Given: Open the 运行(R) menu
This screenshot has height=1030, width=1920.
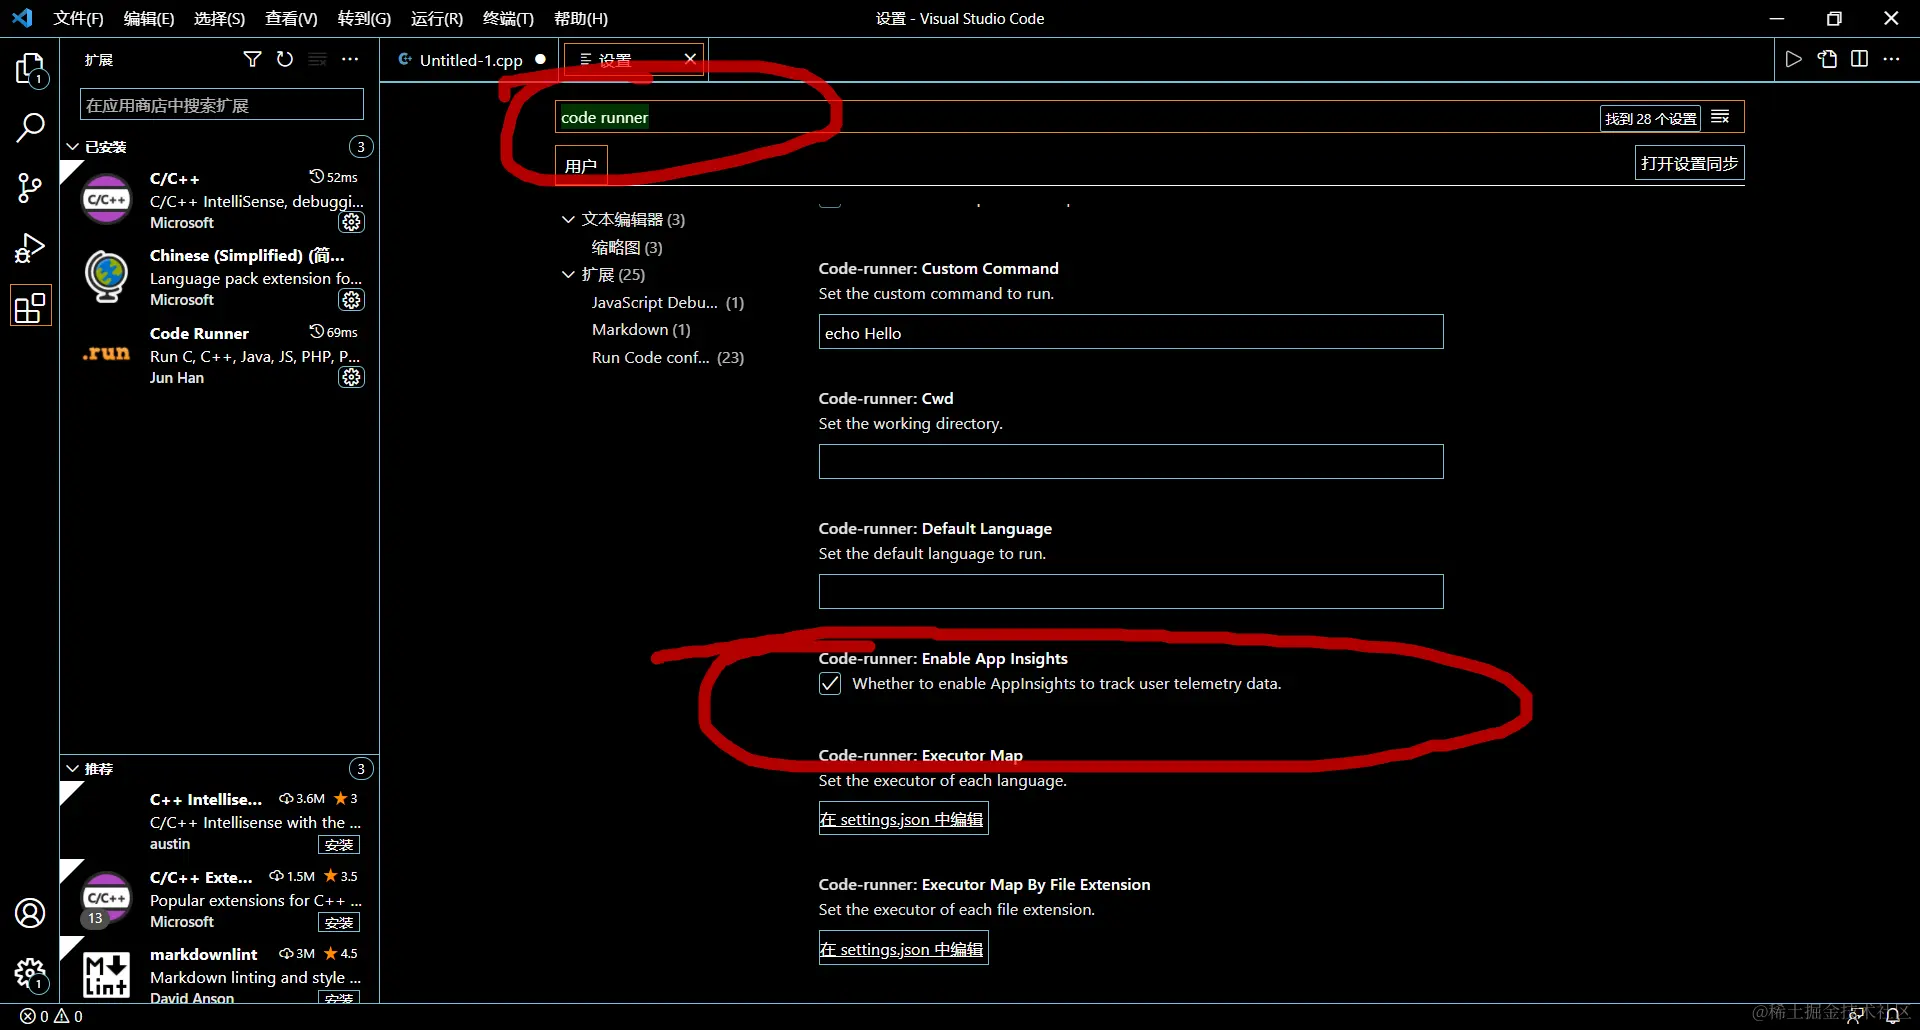Looking at the screenshot, I should (x=437, y=19).
